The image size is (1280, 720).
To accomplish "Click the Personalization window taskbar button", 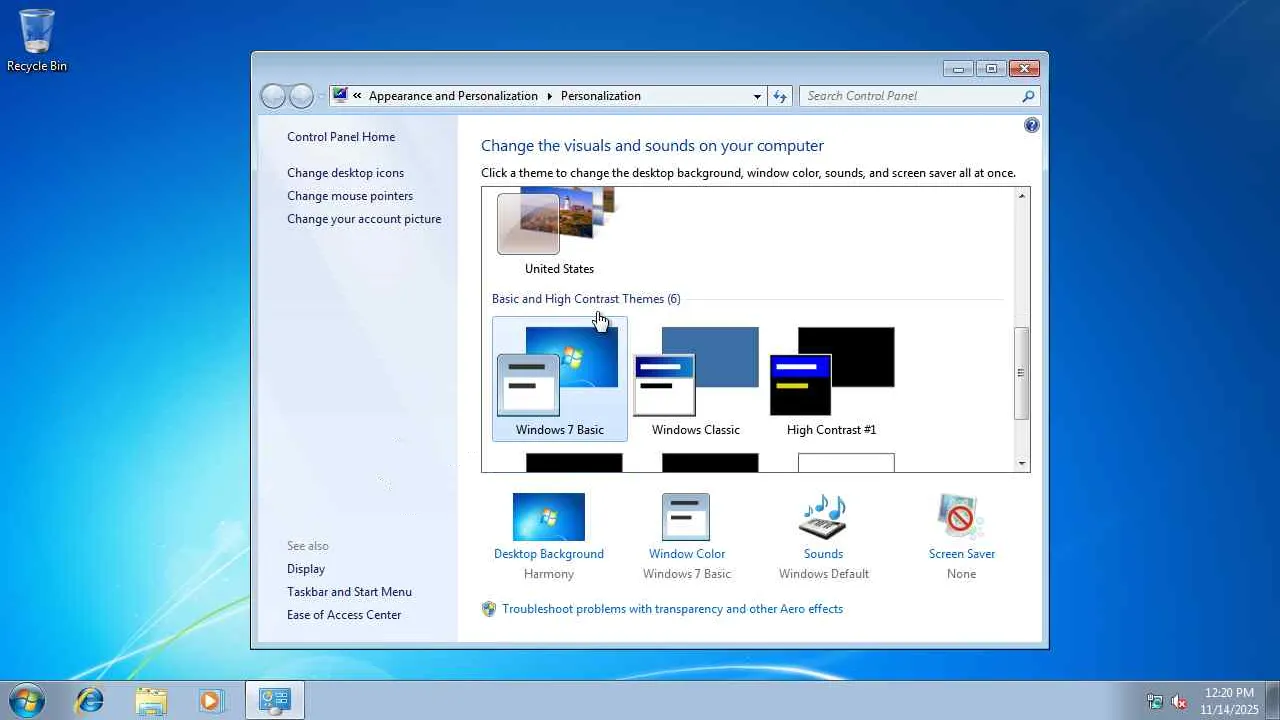I will 274,700.
